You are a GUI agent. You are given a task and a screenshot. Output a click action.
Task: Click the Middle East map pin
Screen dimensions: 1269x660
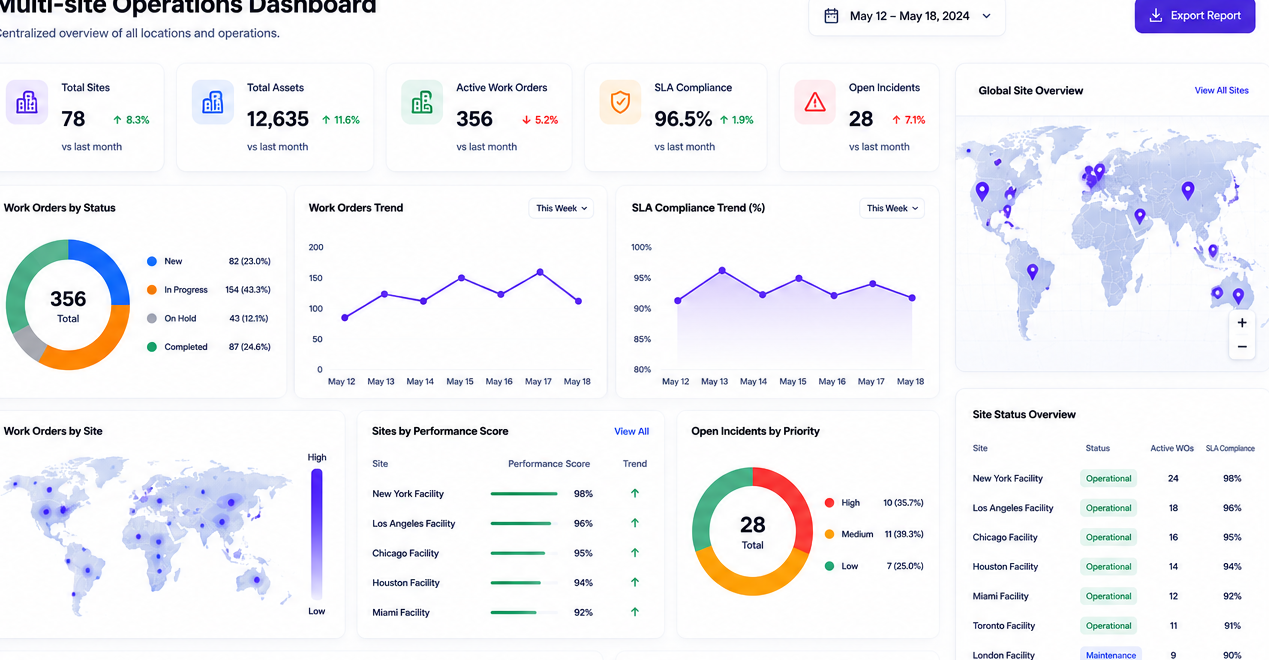pyautogui.click(x=1139, y=215)
